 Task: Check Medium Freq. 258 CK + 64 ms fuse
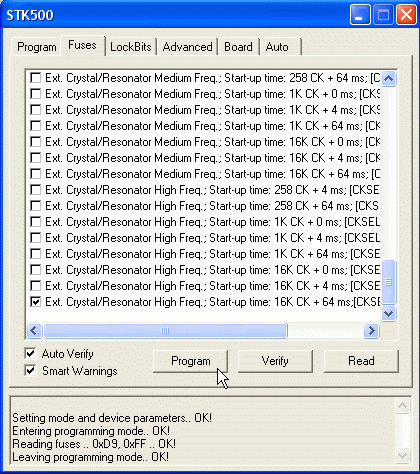pos(35,78)
